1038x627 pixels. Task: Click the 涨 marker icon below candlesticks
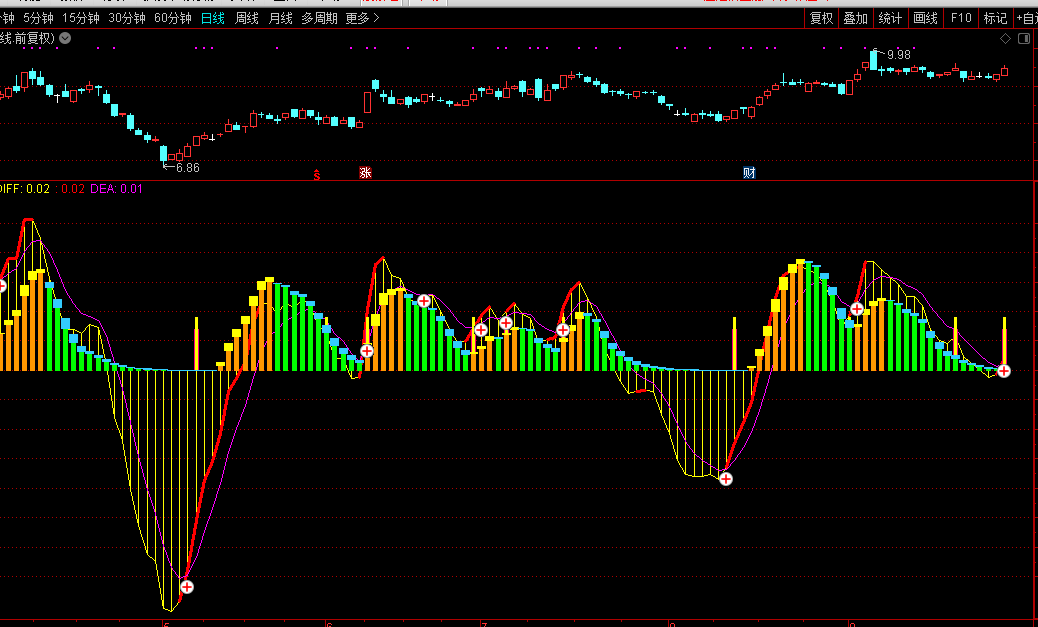point(366,173)
